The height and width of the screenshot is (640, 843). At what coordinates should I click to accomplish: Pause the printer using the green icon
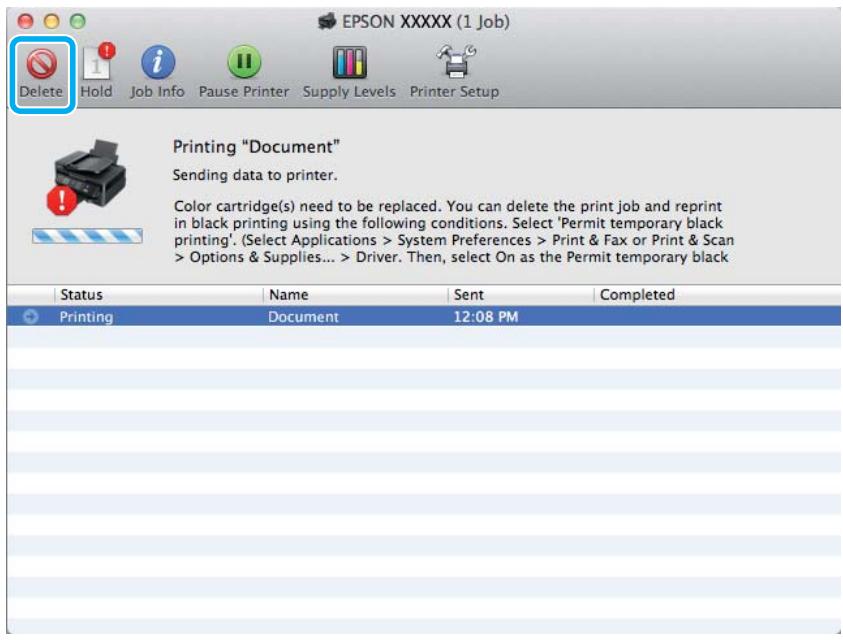[244, 62]
